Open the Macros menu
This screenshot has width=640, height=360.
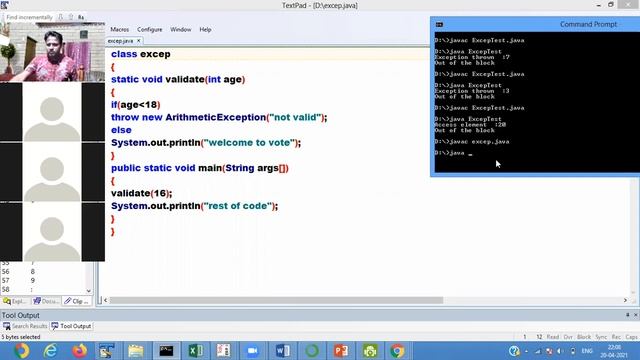[120, 29]
